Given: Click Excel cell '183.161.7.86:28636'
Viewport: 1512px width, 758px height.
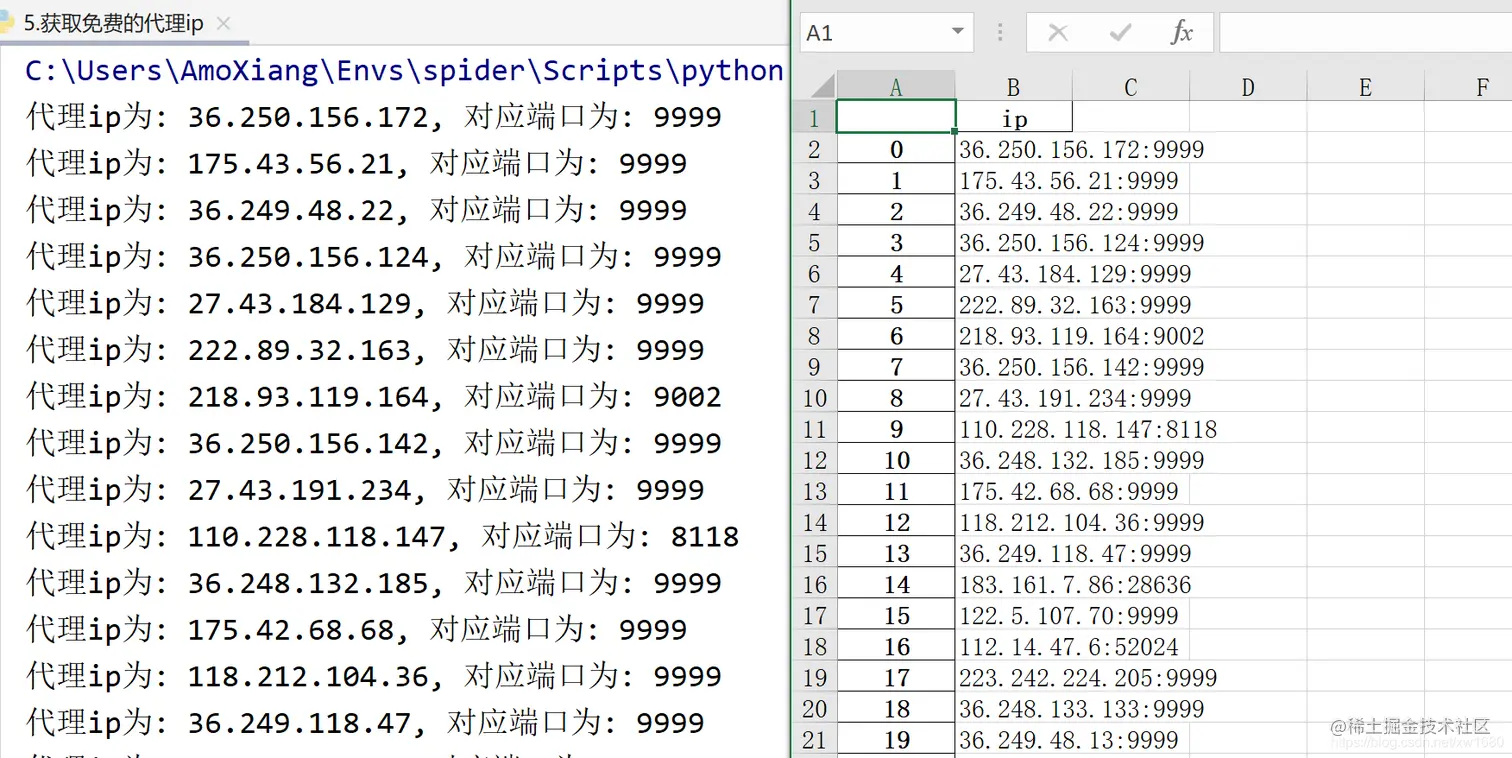Looking at the screenshot, I should 1075,585.
